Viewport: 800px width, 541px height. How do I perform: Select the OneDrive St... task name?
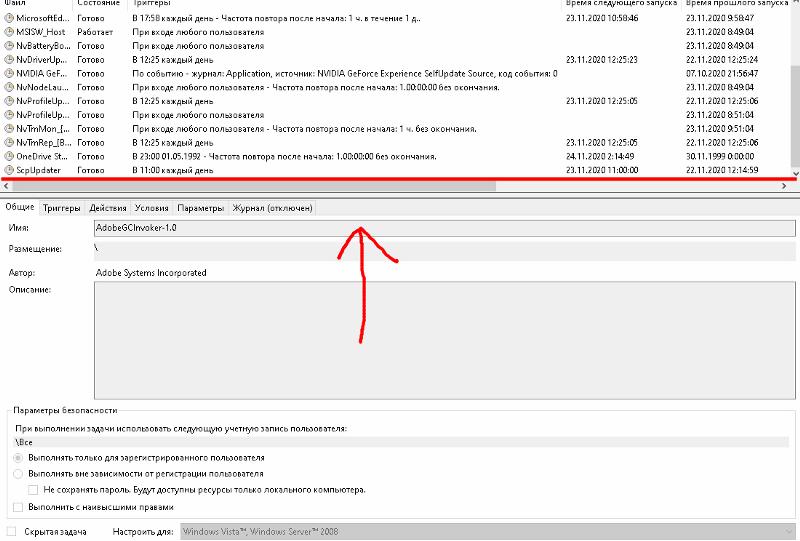point(42,156)
